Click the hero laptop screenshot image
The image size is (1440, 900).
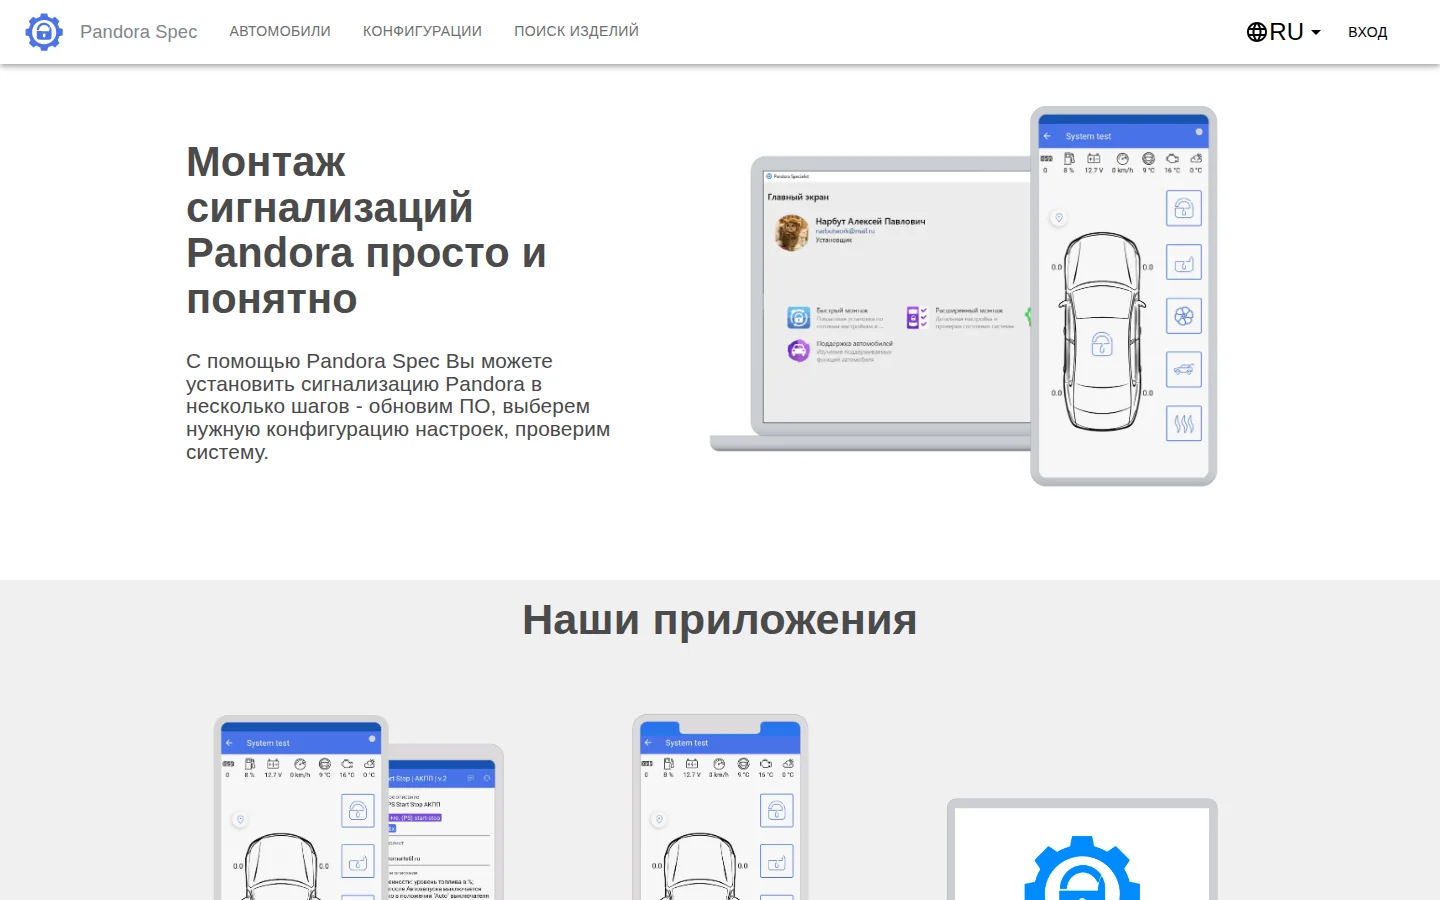point(870,304)
